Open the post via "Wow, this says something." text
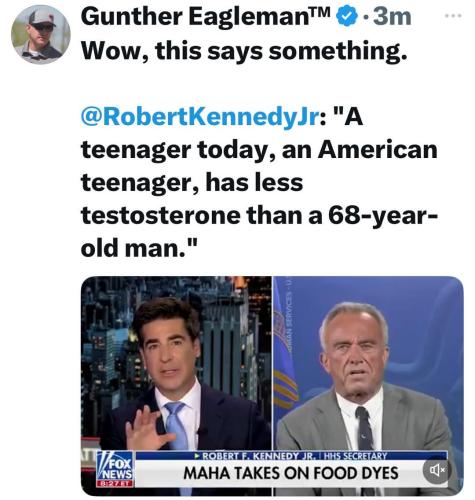Viewport: 475px width, 500px height. [x=244, y=51]
